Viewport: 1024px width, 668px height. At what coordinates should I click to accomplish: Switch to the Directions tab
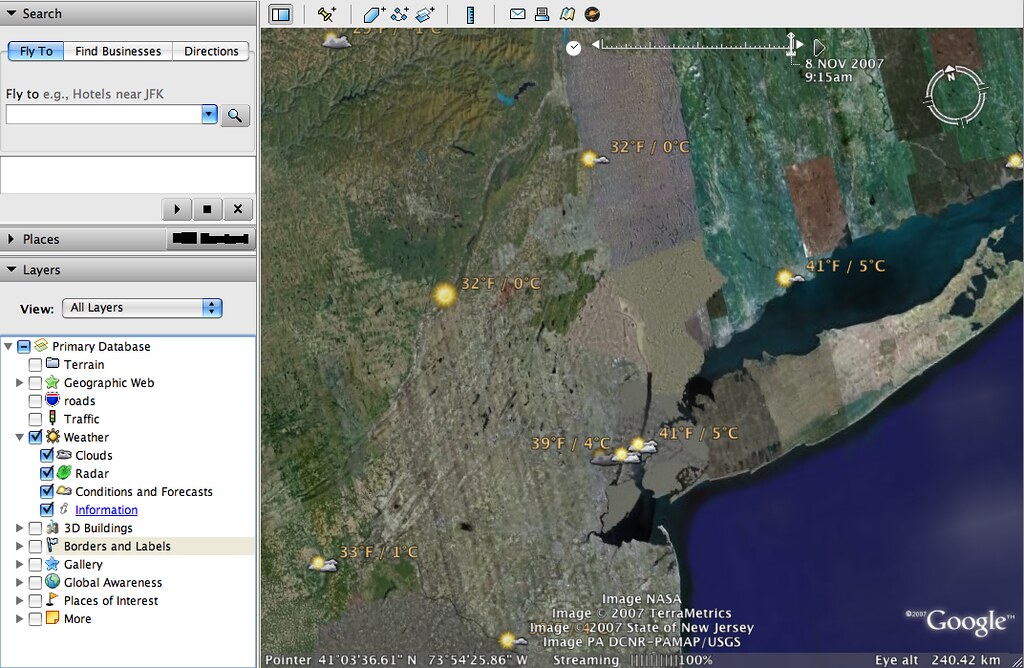click(210, 51)
